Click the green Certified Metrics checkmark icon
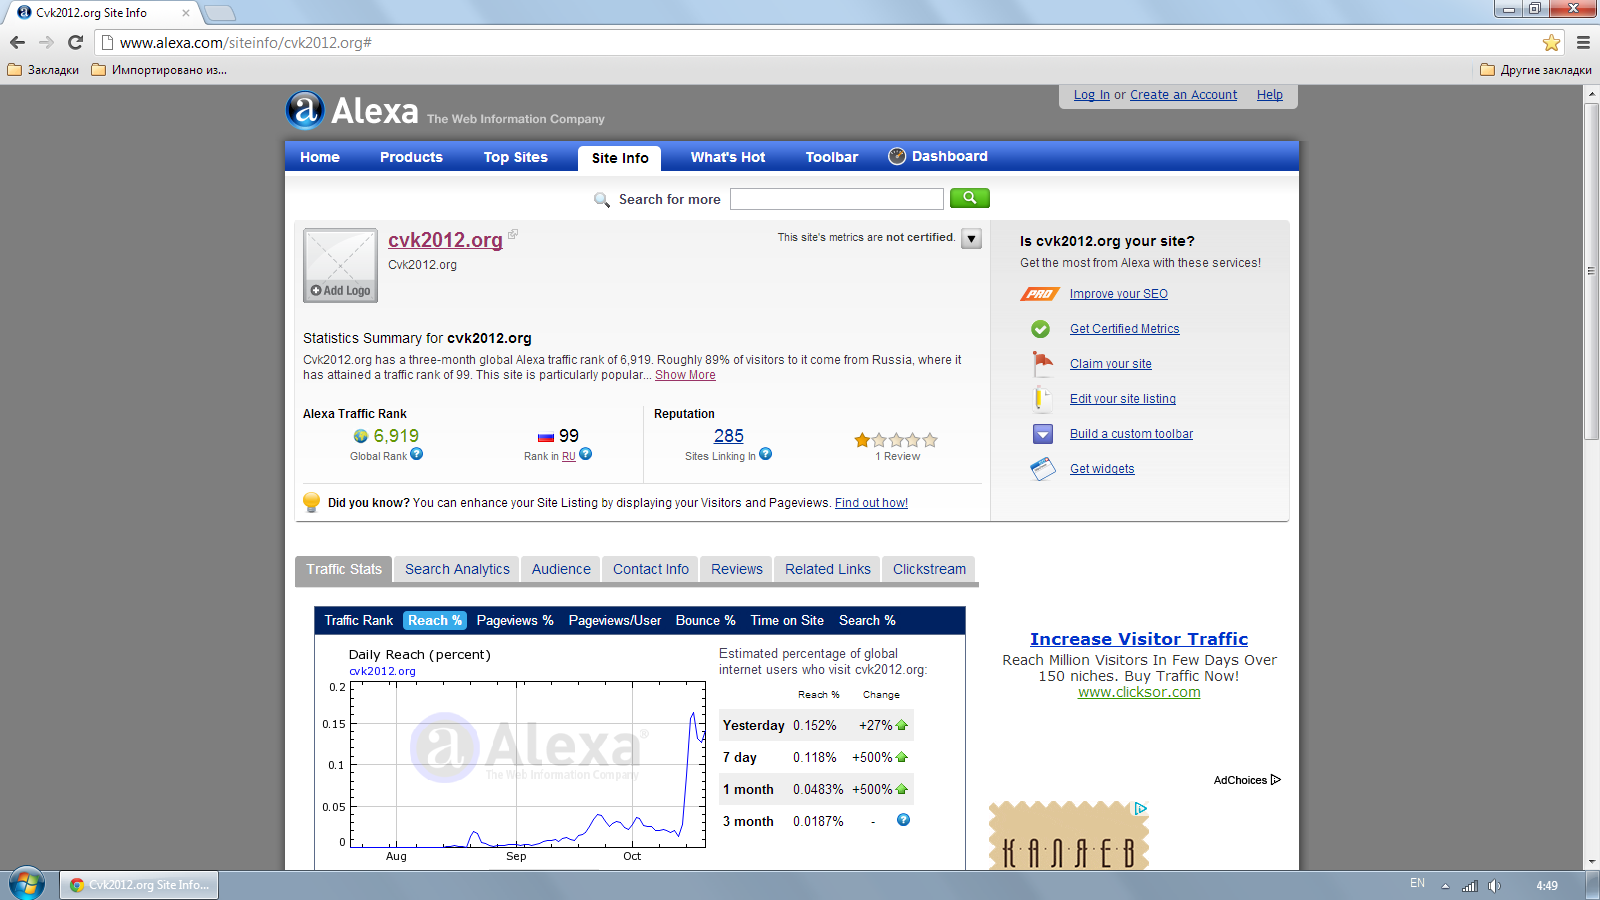 (1041, 329)
